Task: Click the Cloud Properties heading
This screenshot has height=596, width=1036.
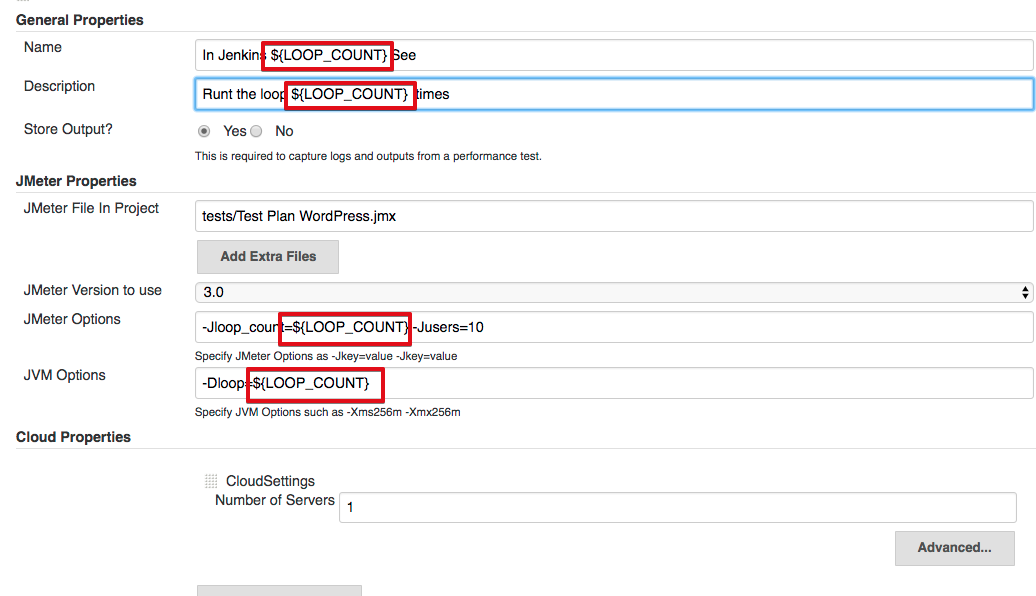Action: pyautogui.click(x=73, y=437)
